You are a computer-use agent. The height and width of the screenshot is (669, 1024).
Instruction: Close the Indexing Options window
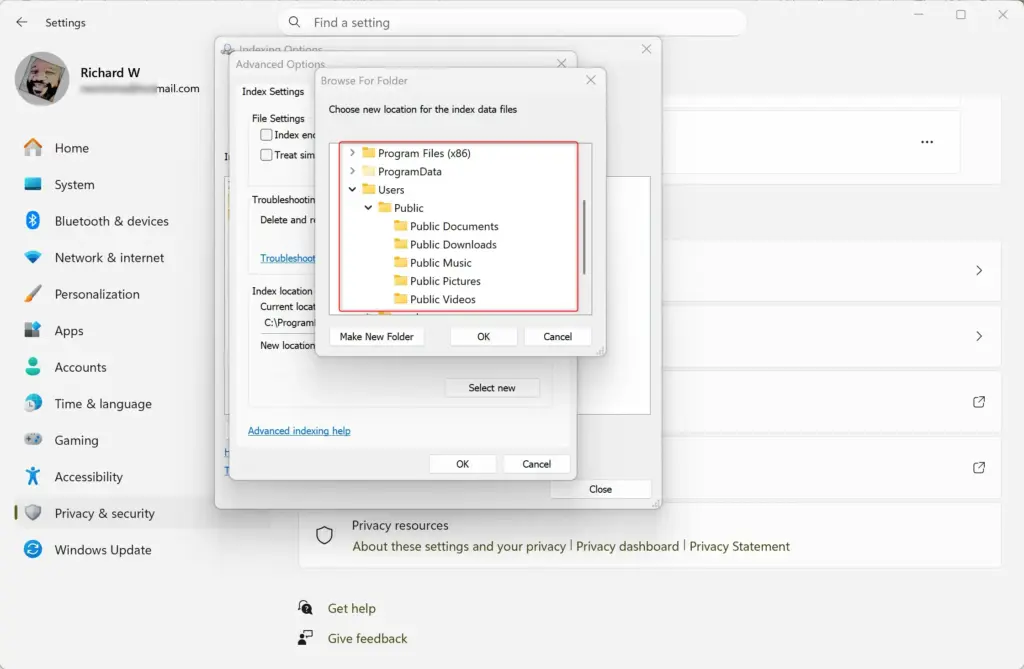646,49
